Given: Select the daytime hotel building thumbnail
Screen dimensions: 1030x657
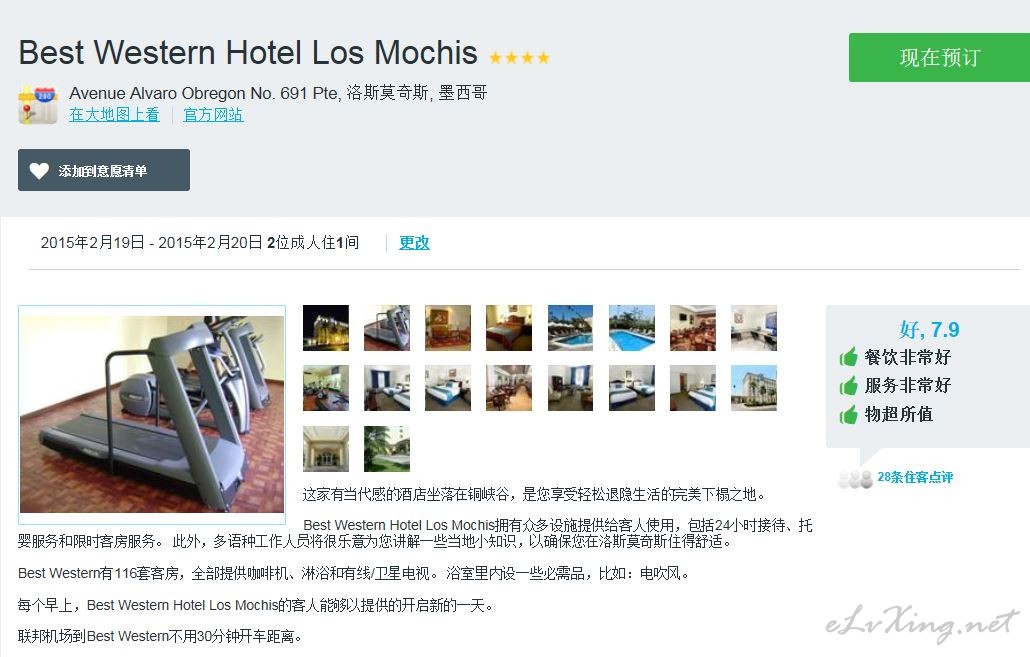Looking at the screenshot, I should [x=753, y=388].
